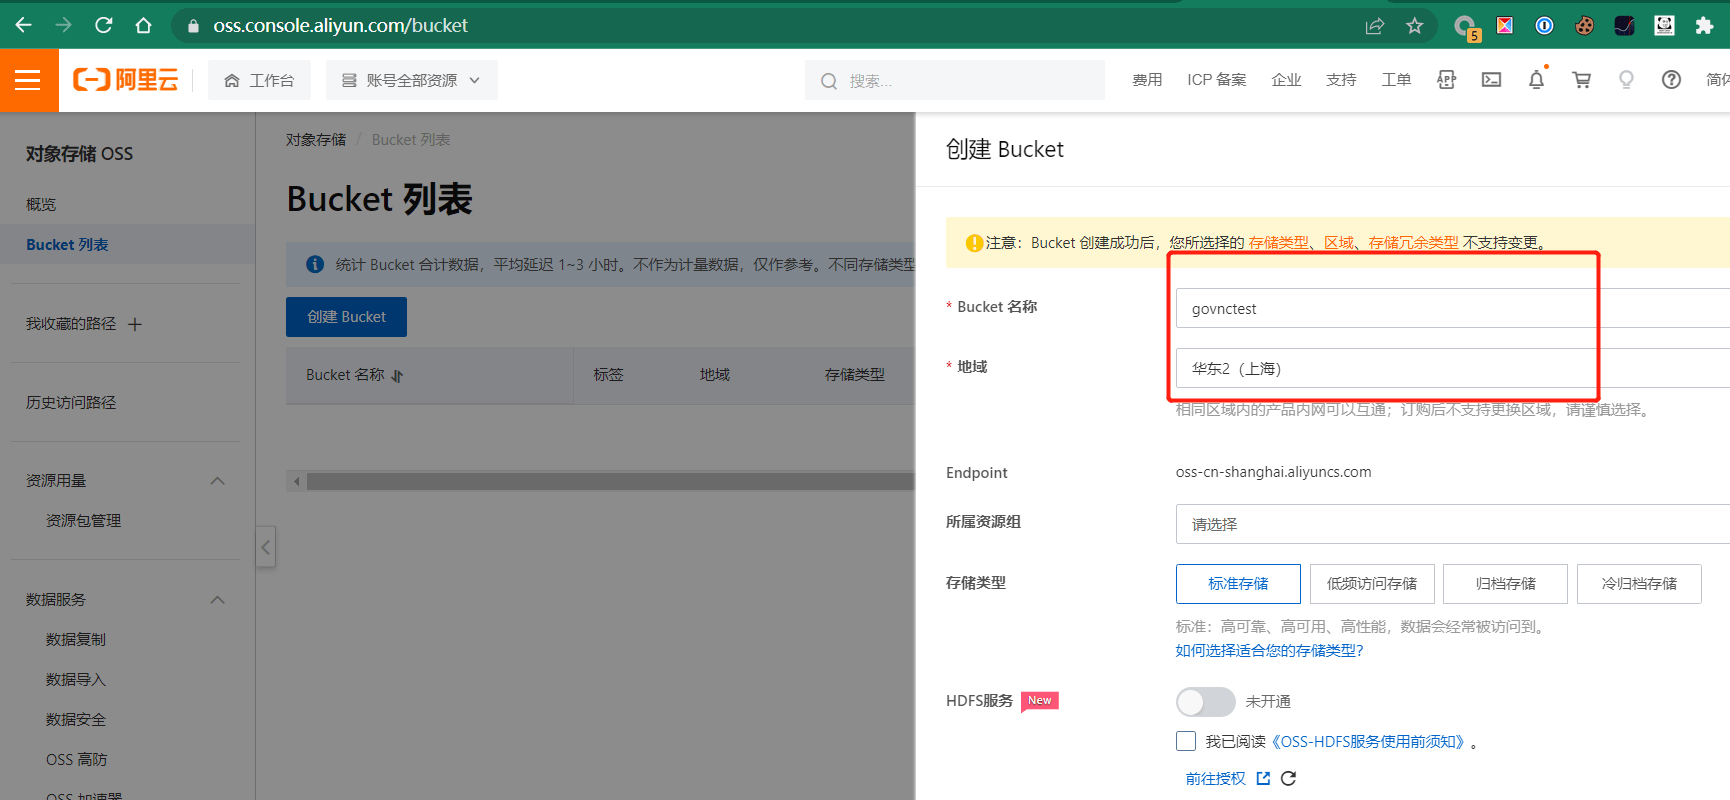Screen dimensions: 1730x800
Task: Open the 如何选择适合您的存储类型? link
Action: tap(1269, 651)
